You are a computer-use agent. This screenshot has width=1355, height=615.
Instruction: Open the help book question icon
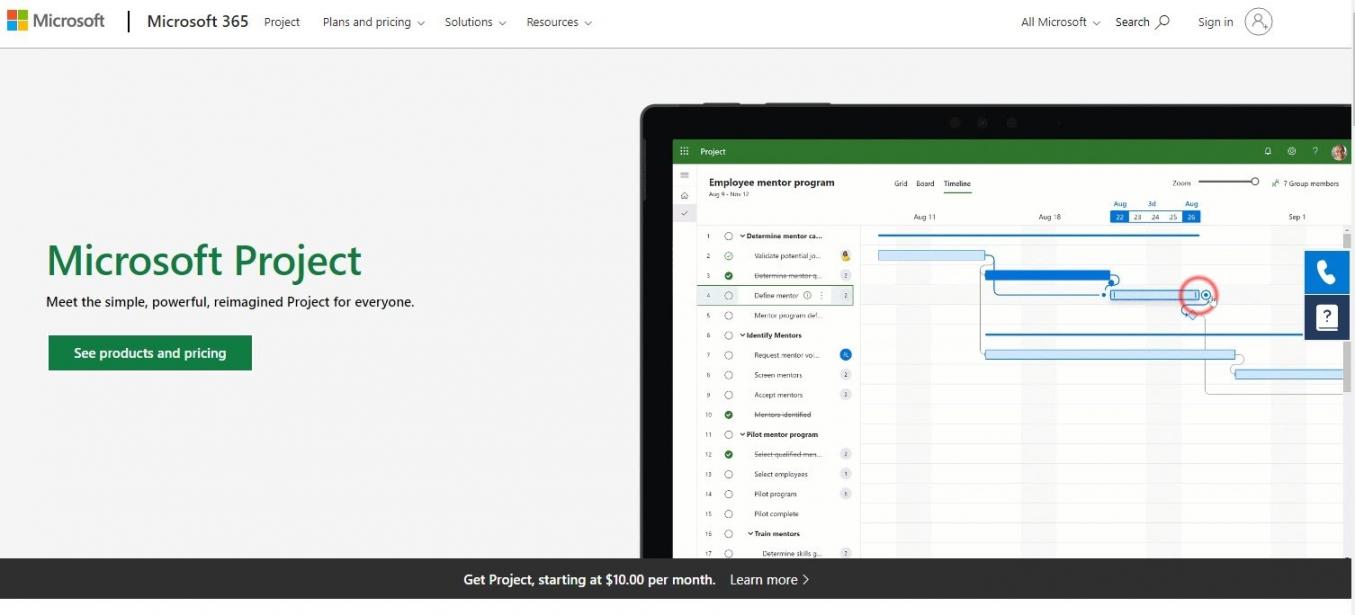point(1326,317)
